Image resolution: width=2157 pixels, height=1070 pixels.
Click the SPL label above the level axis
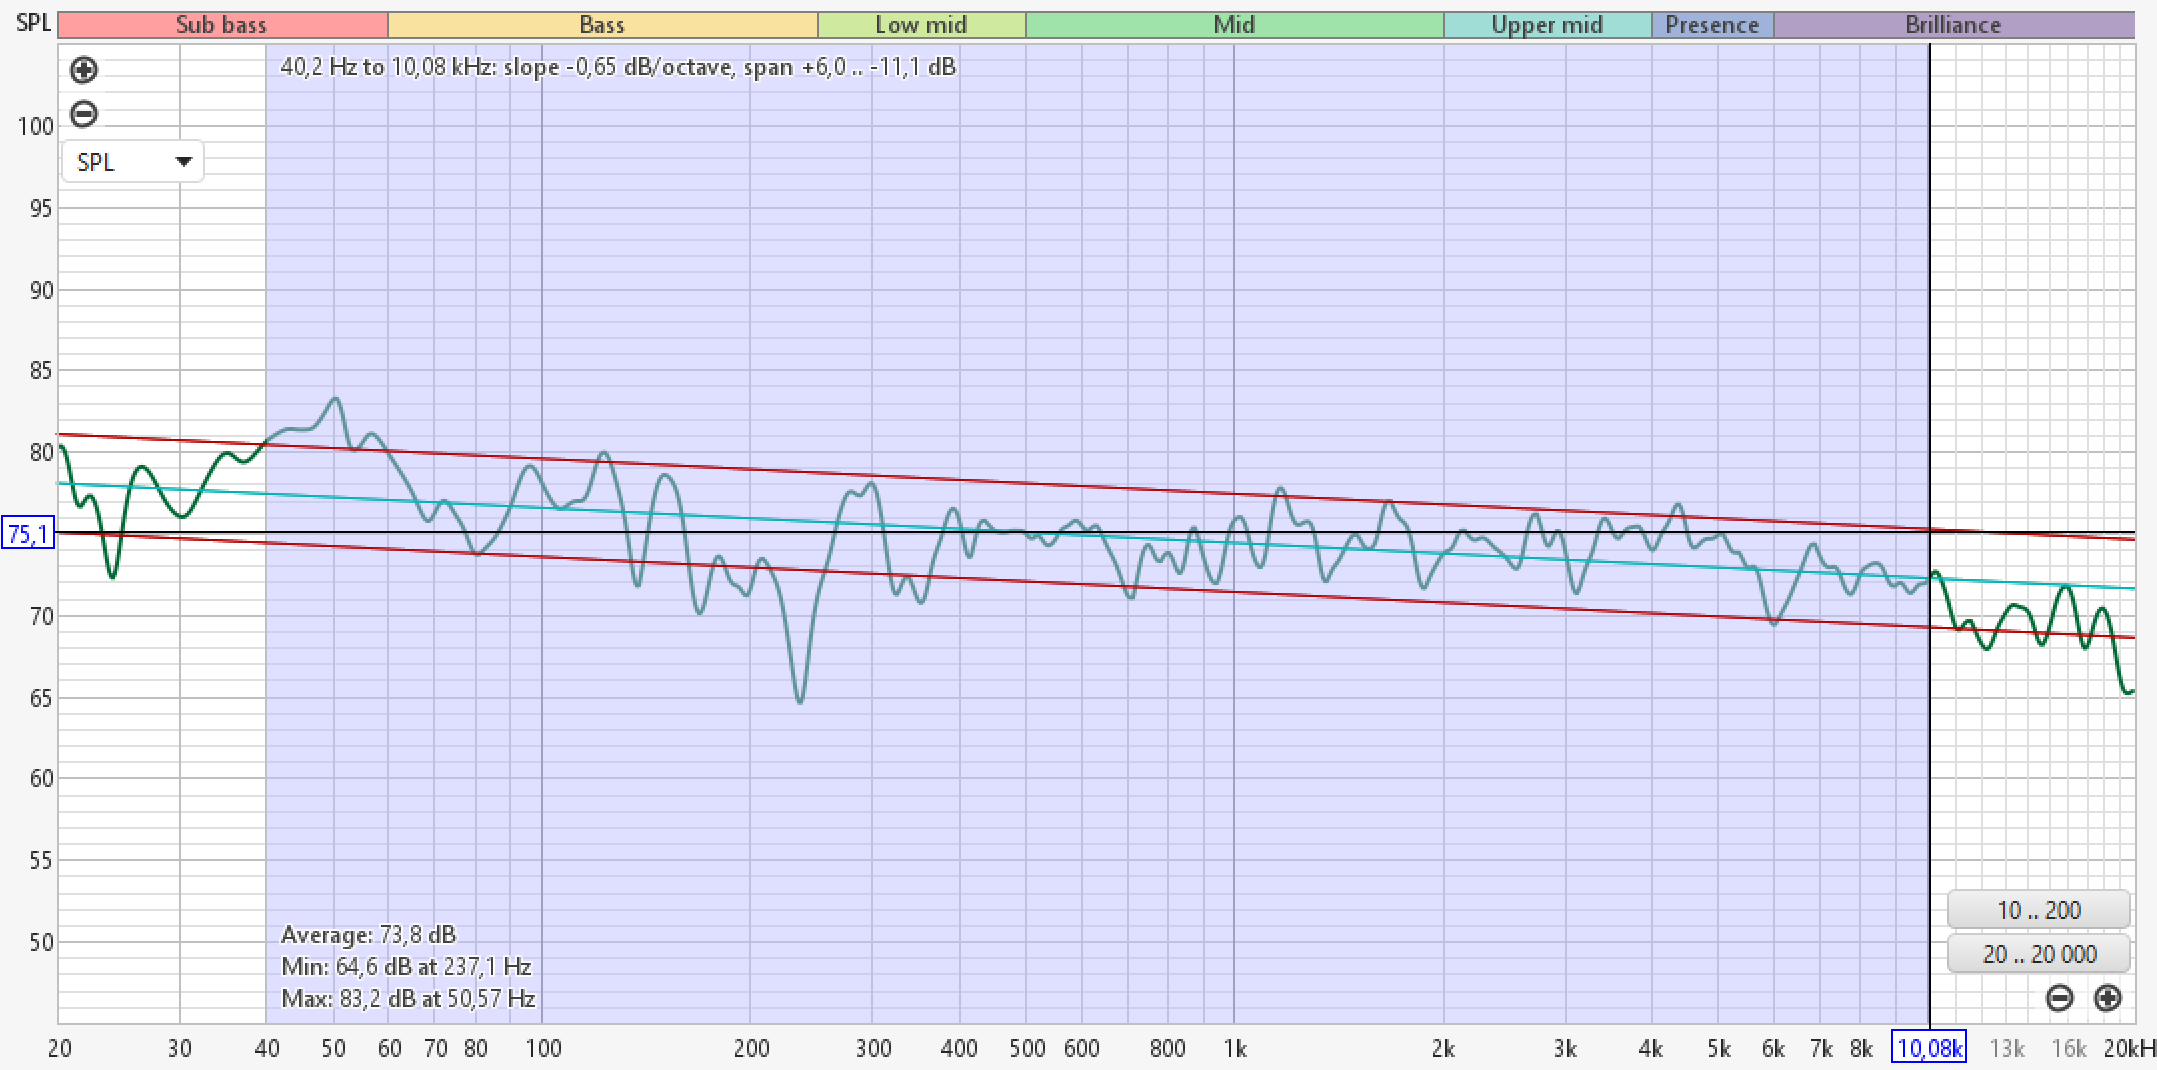pyautogui.click(x=33, y=22)
